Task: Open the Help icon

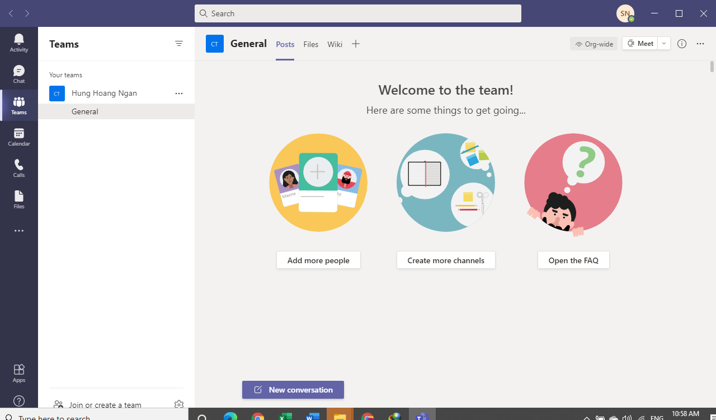Action: pos(19,401)
